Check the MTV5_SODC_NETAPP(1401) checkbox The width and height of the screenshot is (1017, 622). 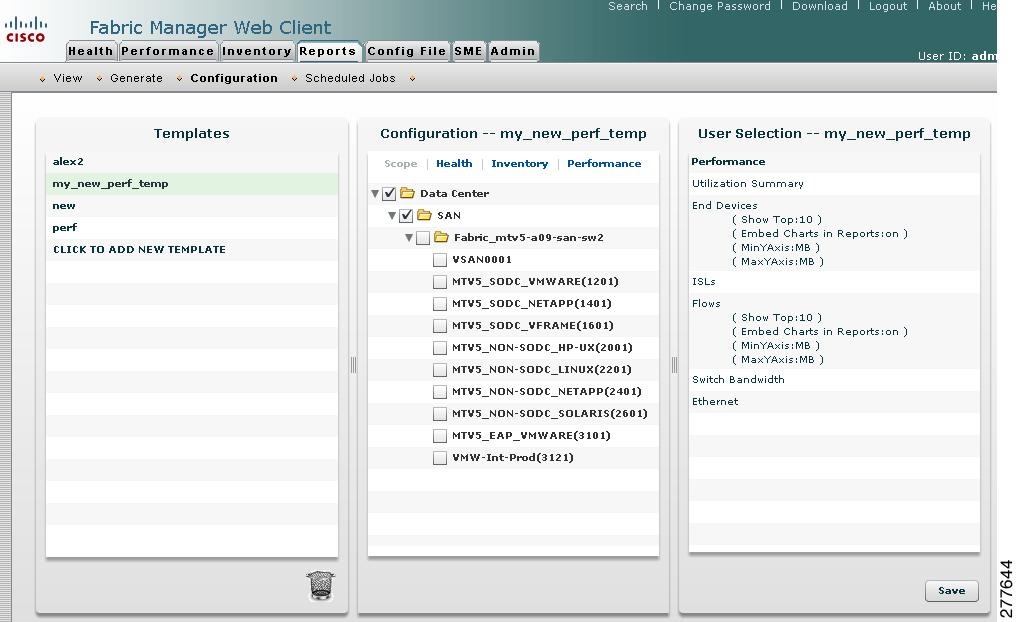(439, 303)
